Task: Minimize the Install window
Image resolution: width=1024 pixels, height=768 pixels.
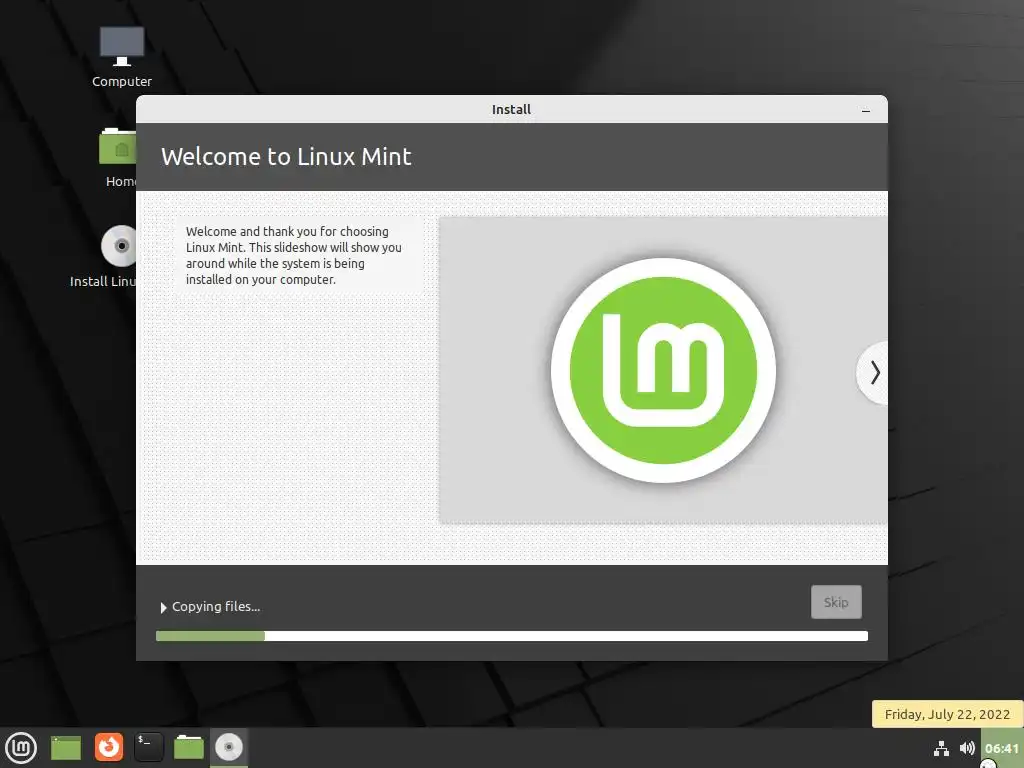Action: (x=866, y=110)
